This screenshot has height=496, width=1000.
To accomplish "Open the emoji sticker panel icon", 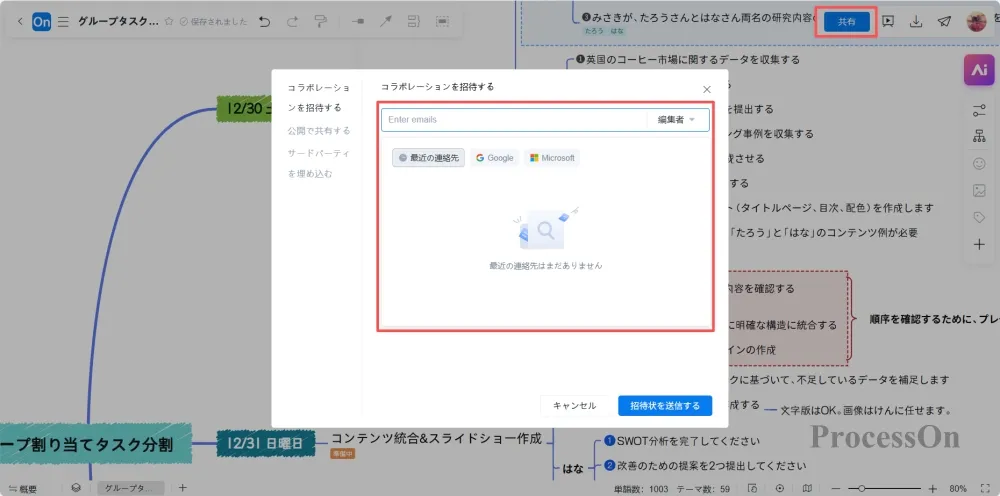I will 978,163.
